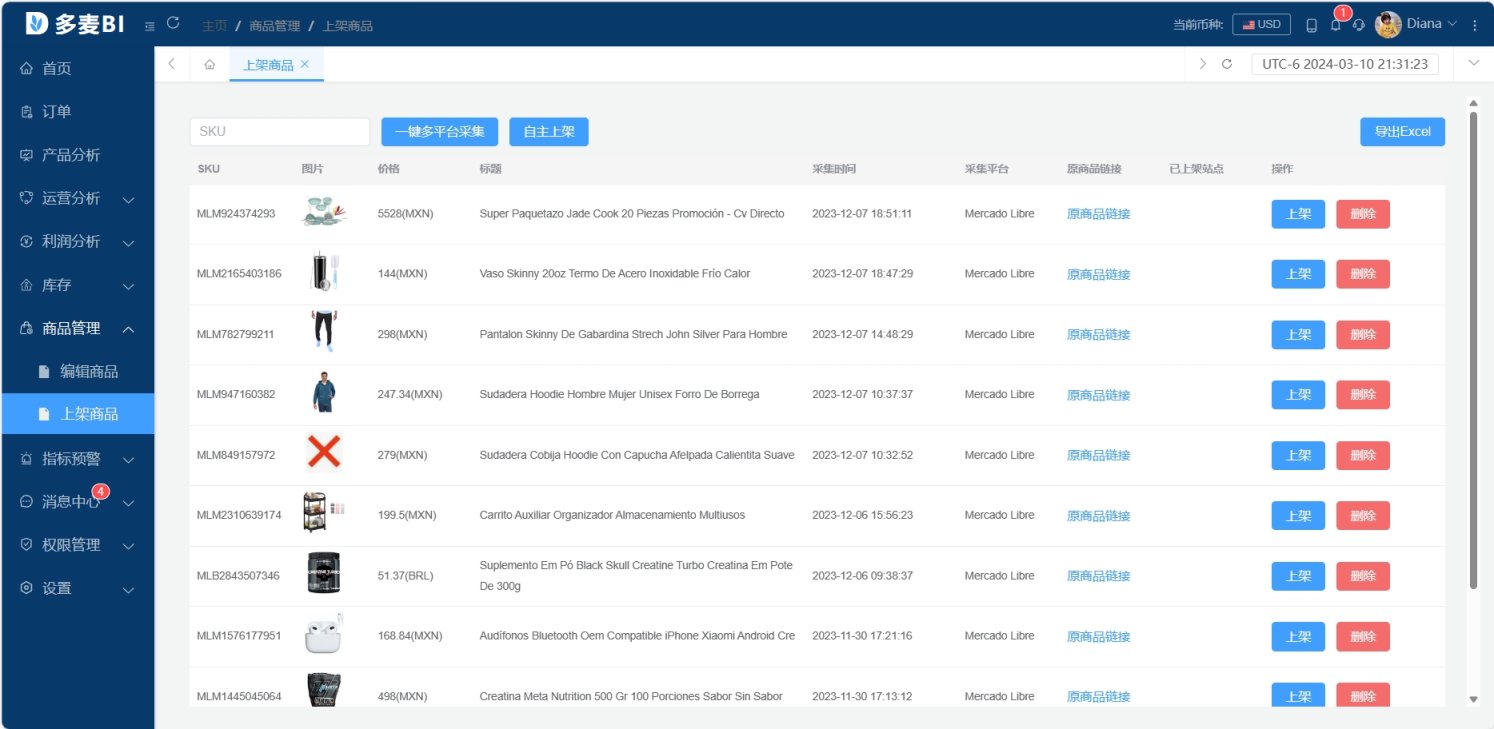This screenshot has width=1494, height=729.
Task: Collapse the 商品管理 sidebar menu
Action: (x=78, y=328)
